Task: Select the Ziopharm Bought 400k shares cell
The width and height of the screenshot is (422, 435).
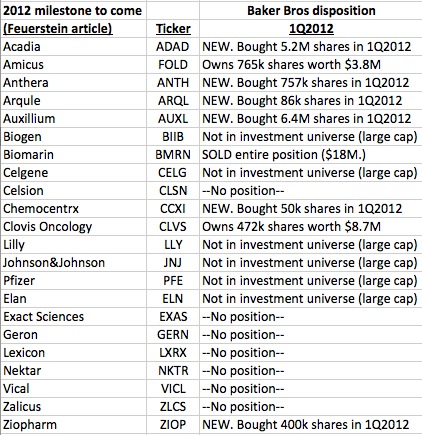Action: pos(311,425)
